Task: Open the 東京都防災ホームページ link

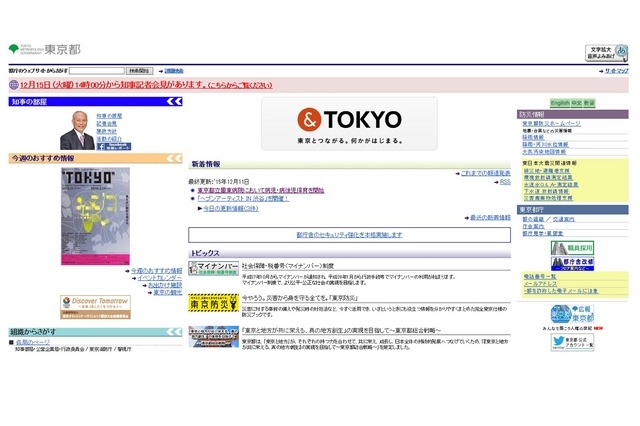Action: (551, 124)
